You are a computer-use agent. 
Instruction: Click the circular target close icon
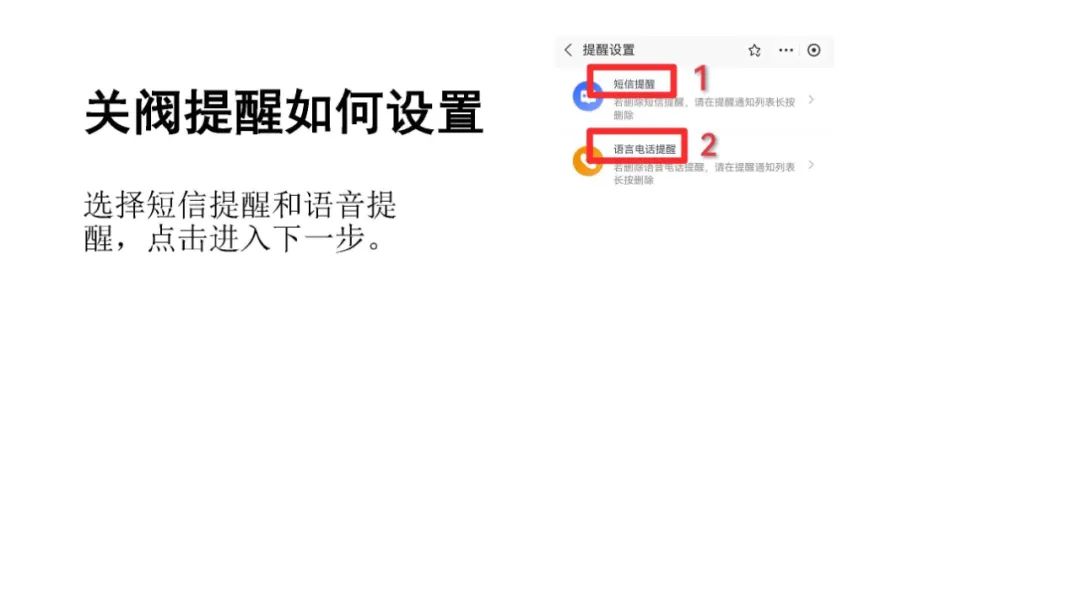[x=813, y=50]
